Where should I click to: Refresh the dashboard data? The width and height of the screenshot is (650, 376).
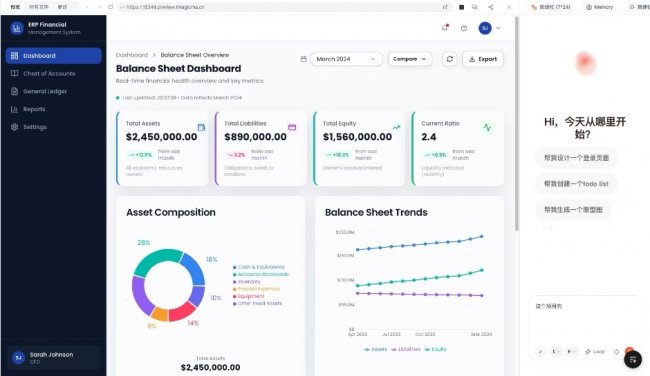[450, 59]
